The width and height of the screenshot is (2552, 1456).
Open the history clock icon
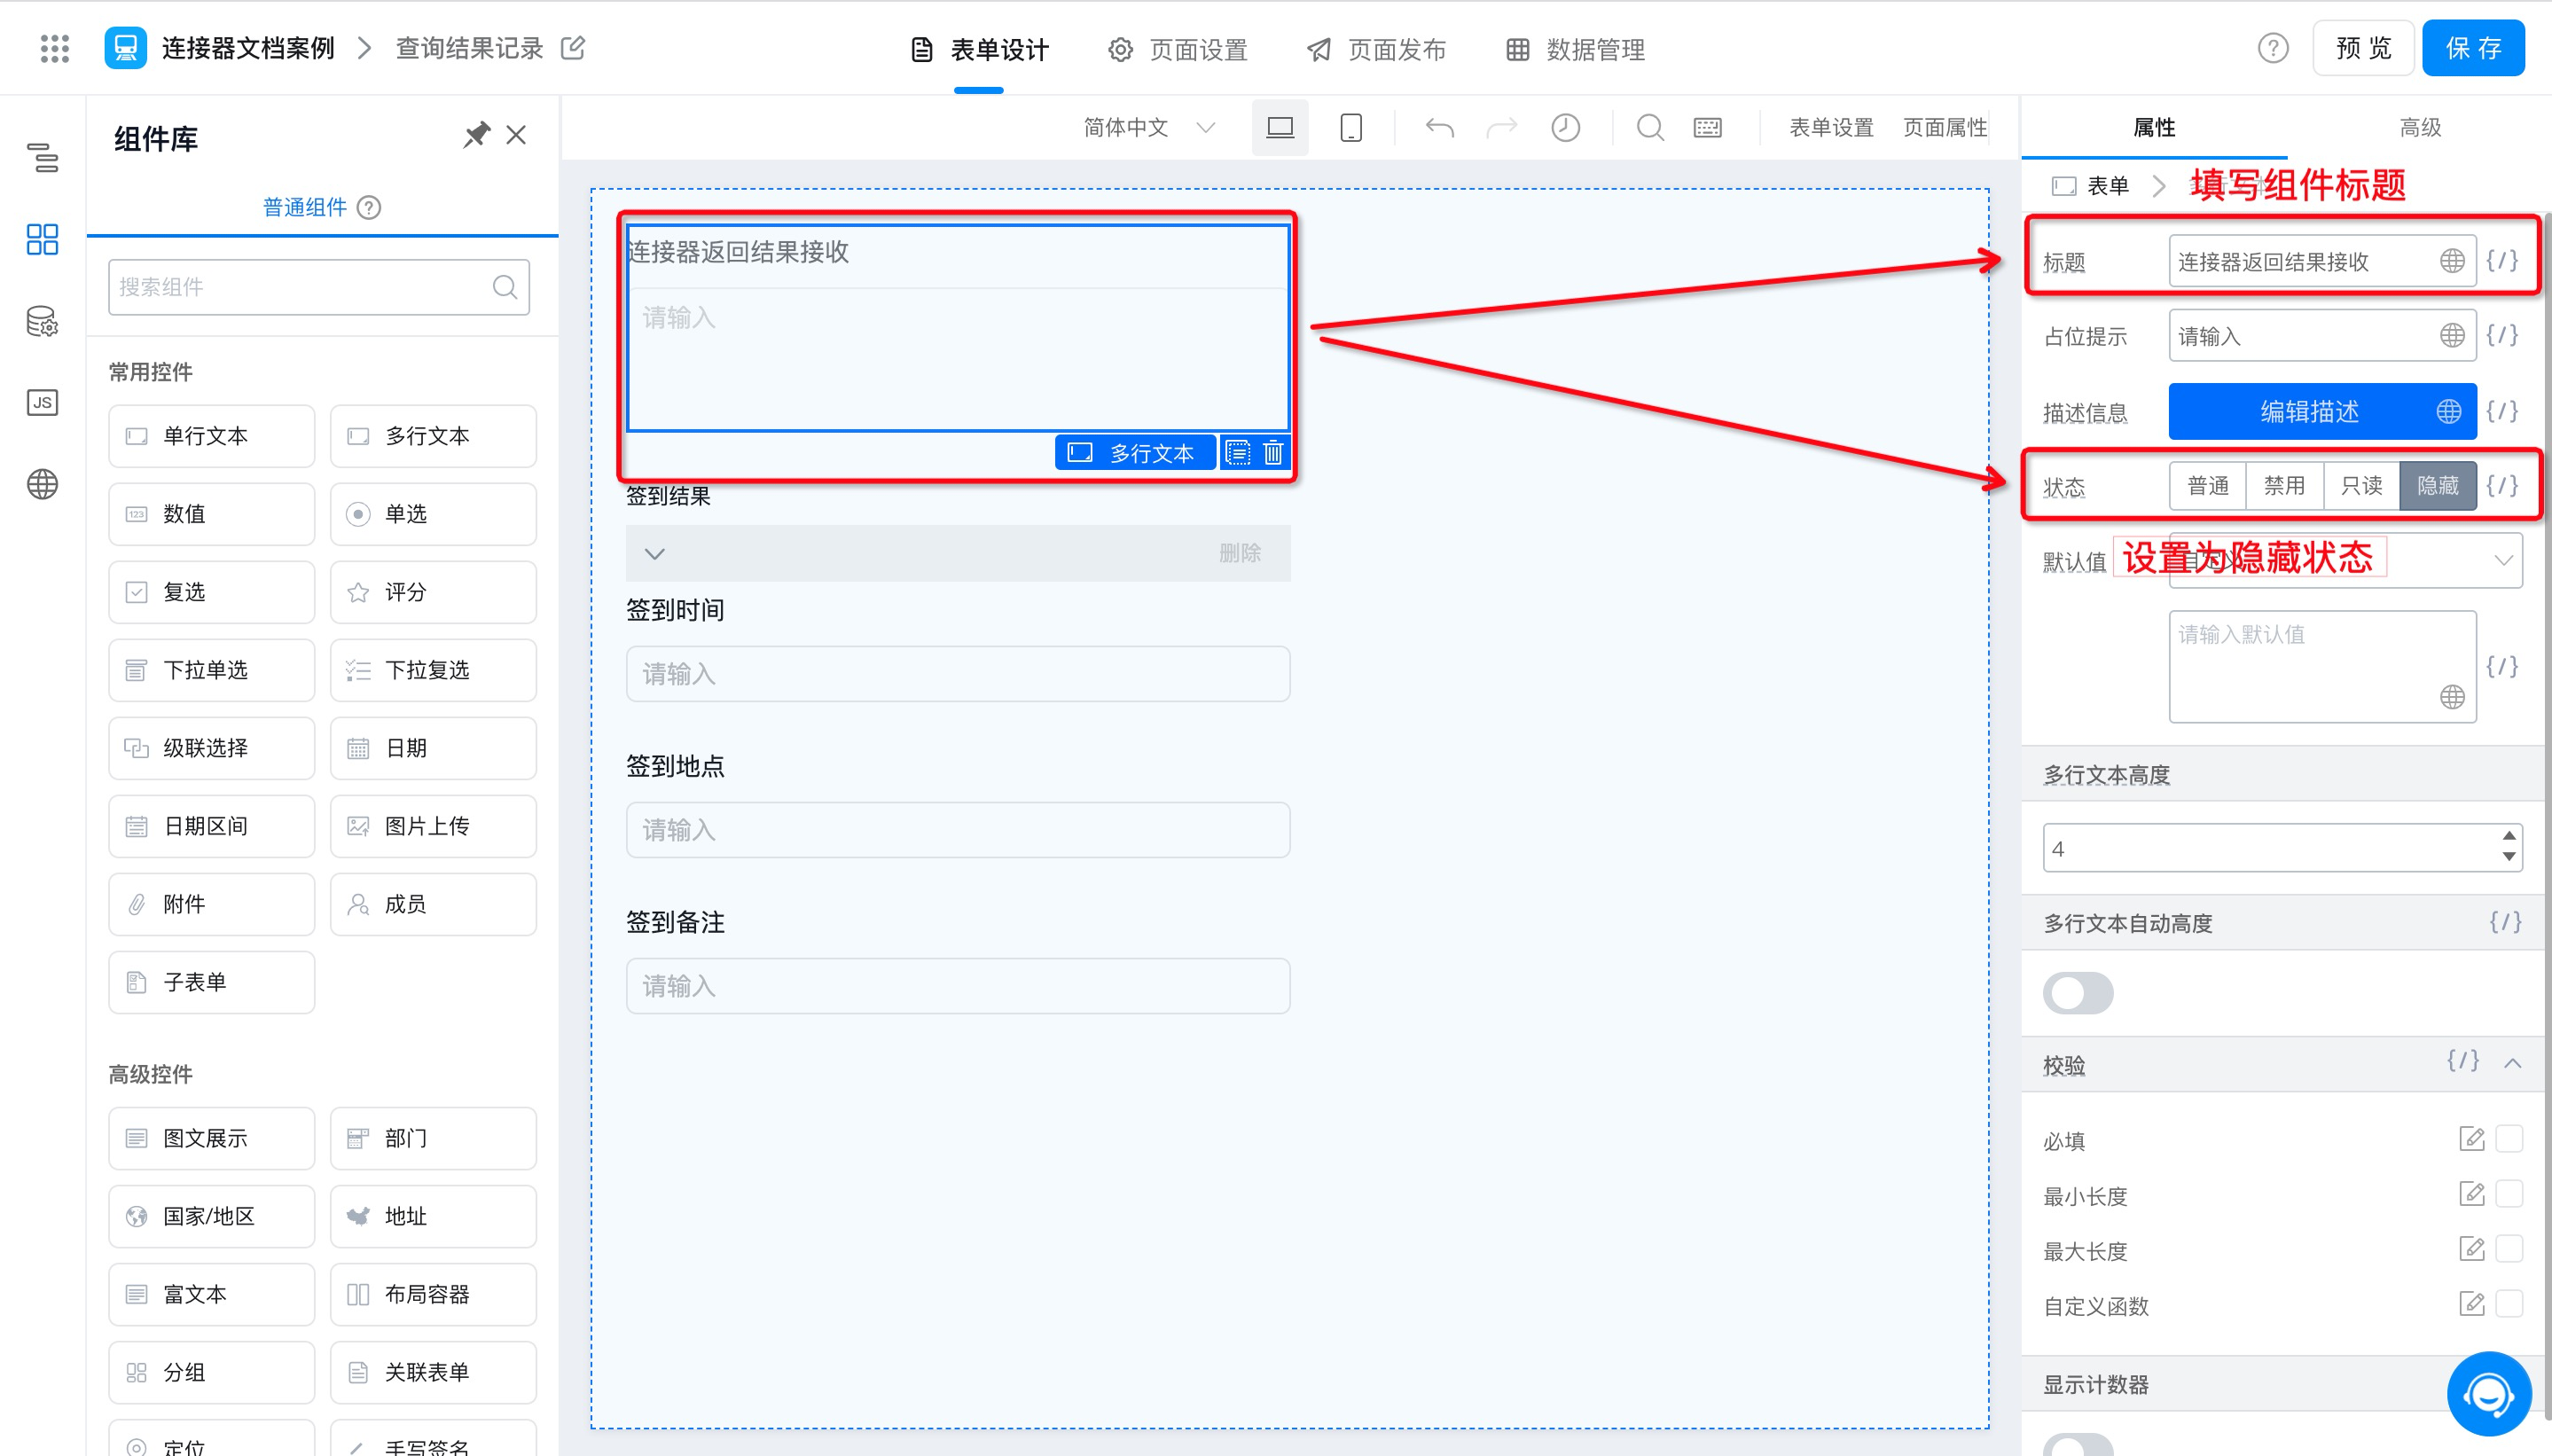point(1565,127)
